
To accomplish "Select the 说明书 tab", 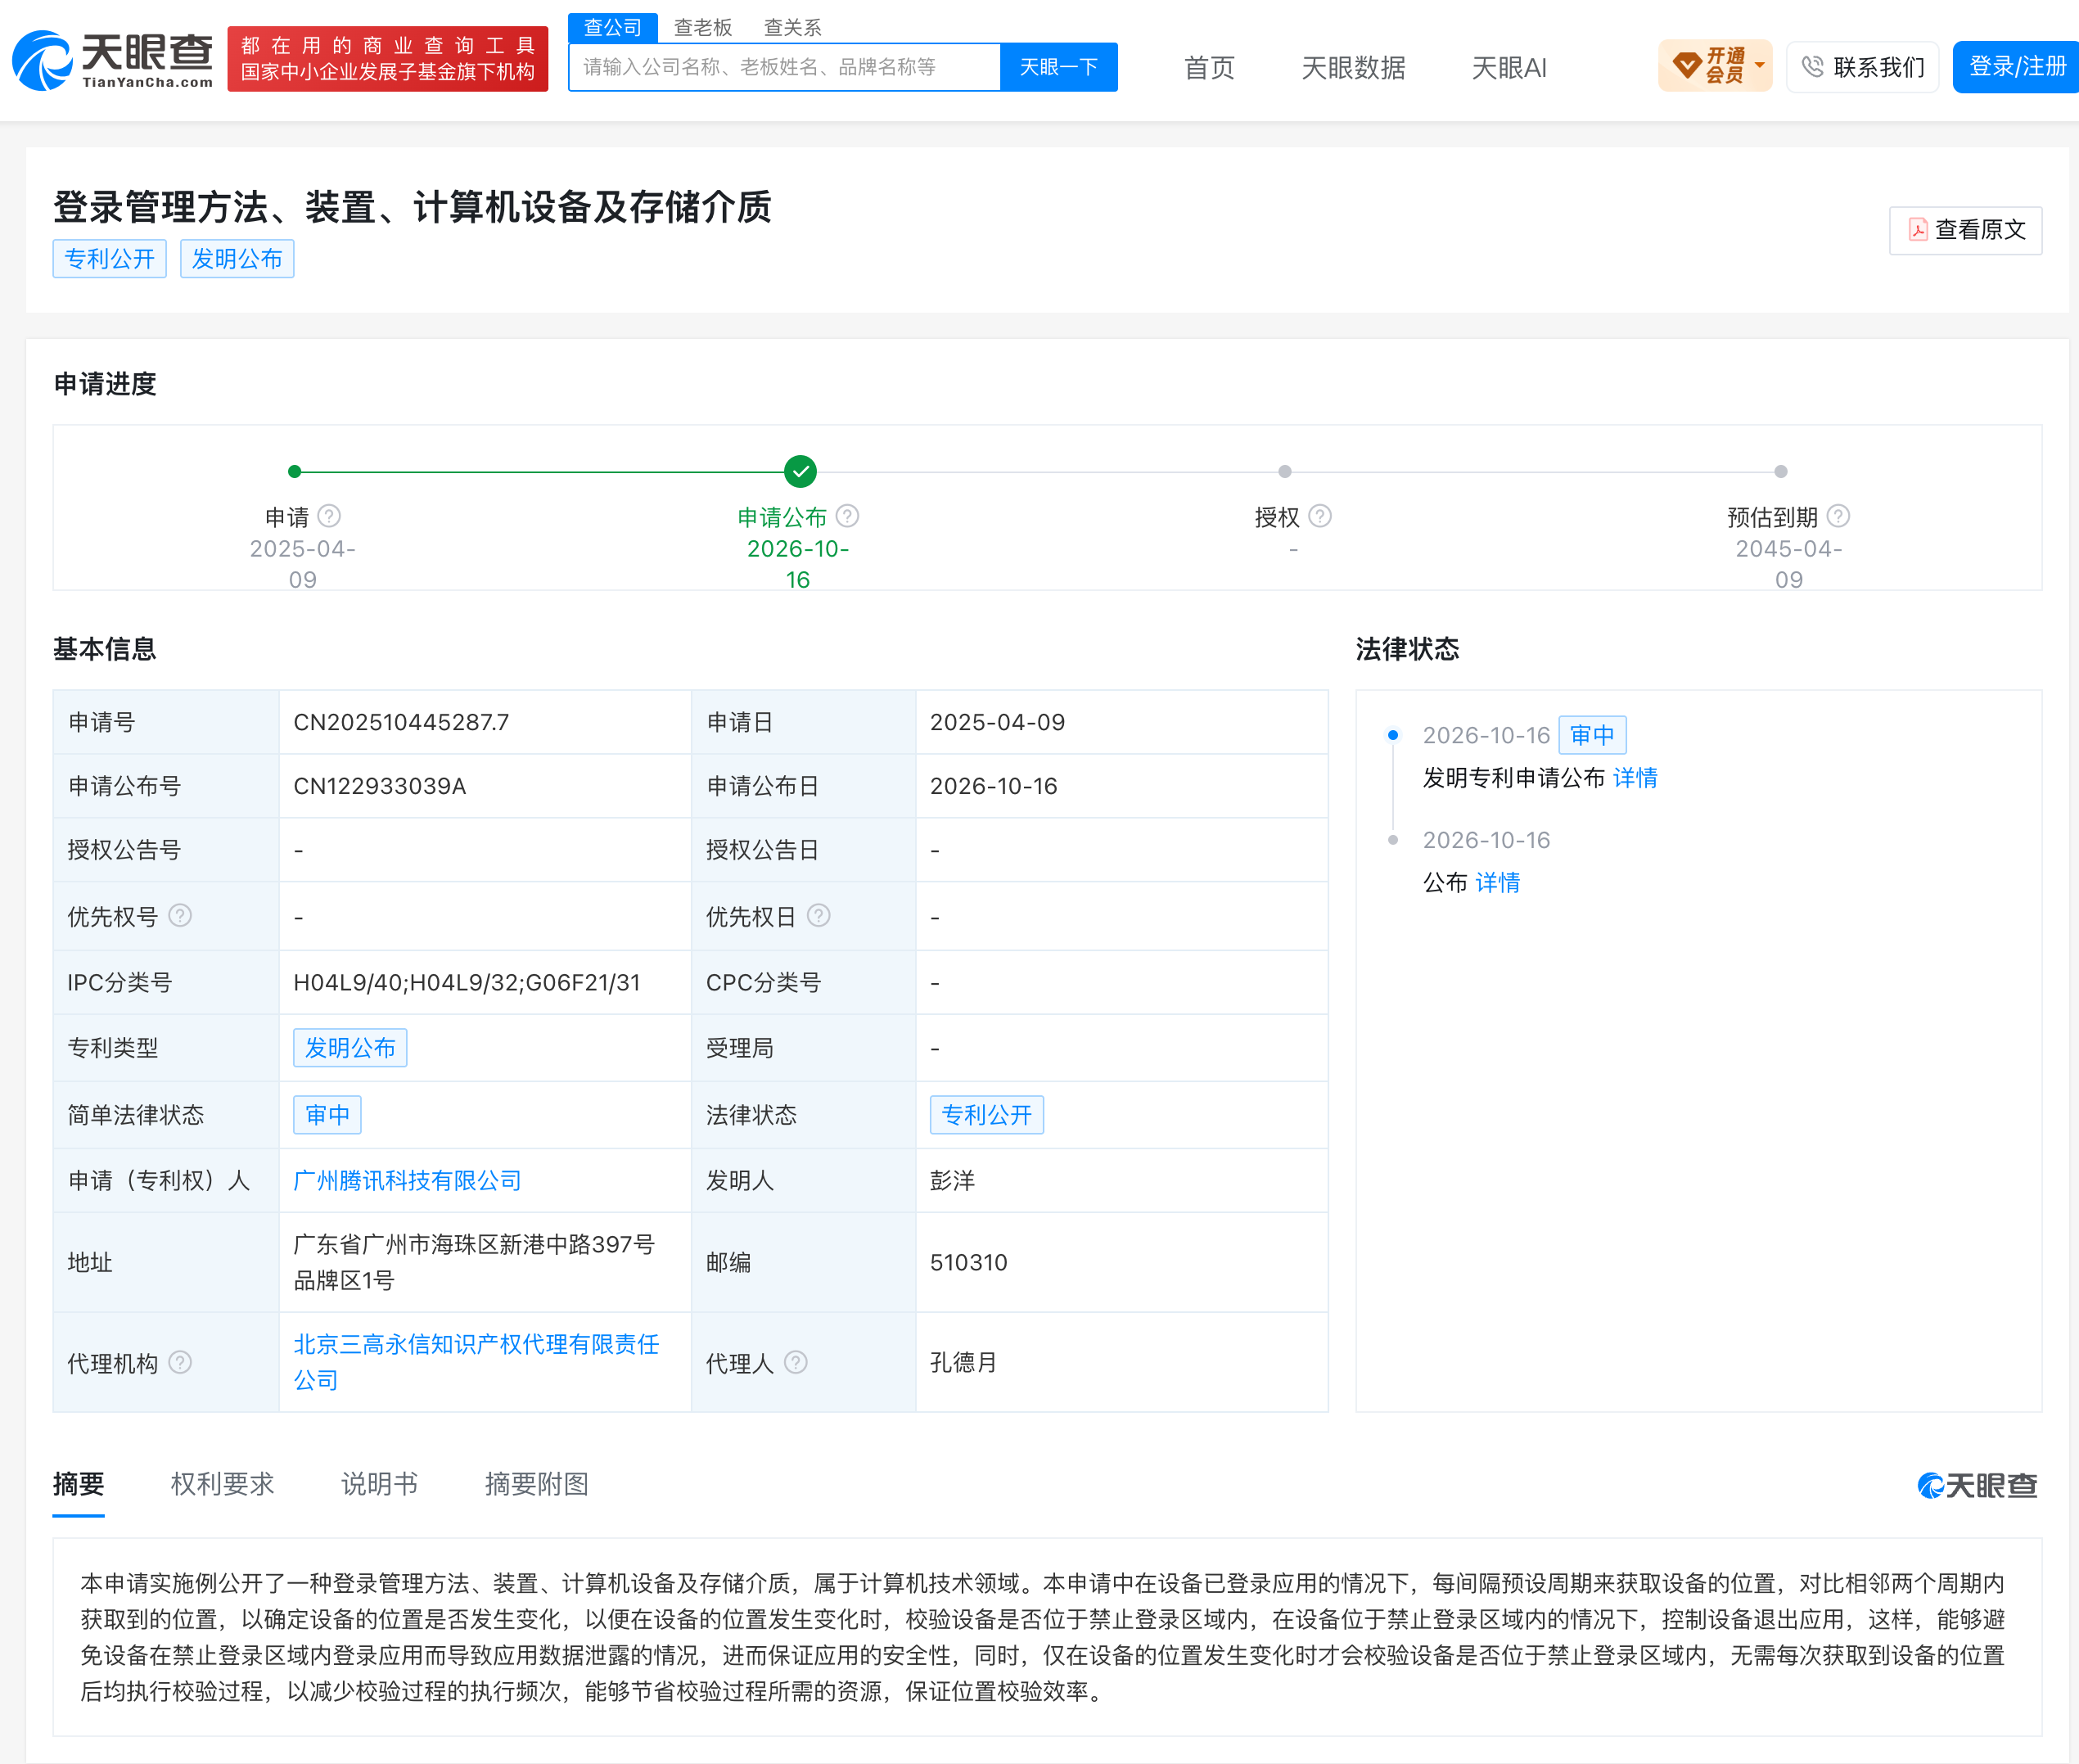I will click(x=379, y=1484).
